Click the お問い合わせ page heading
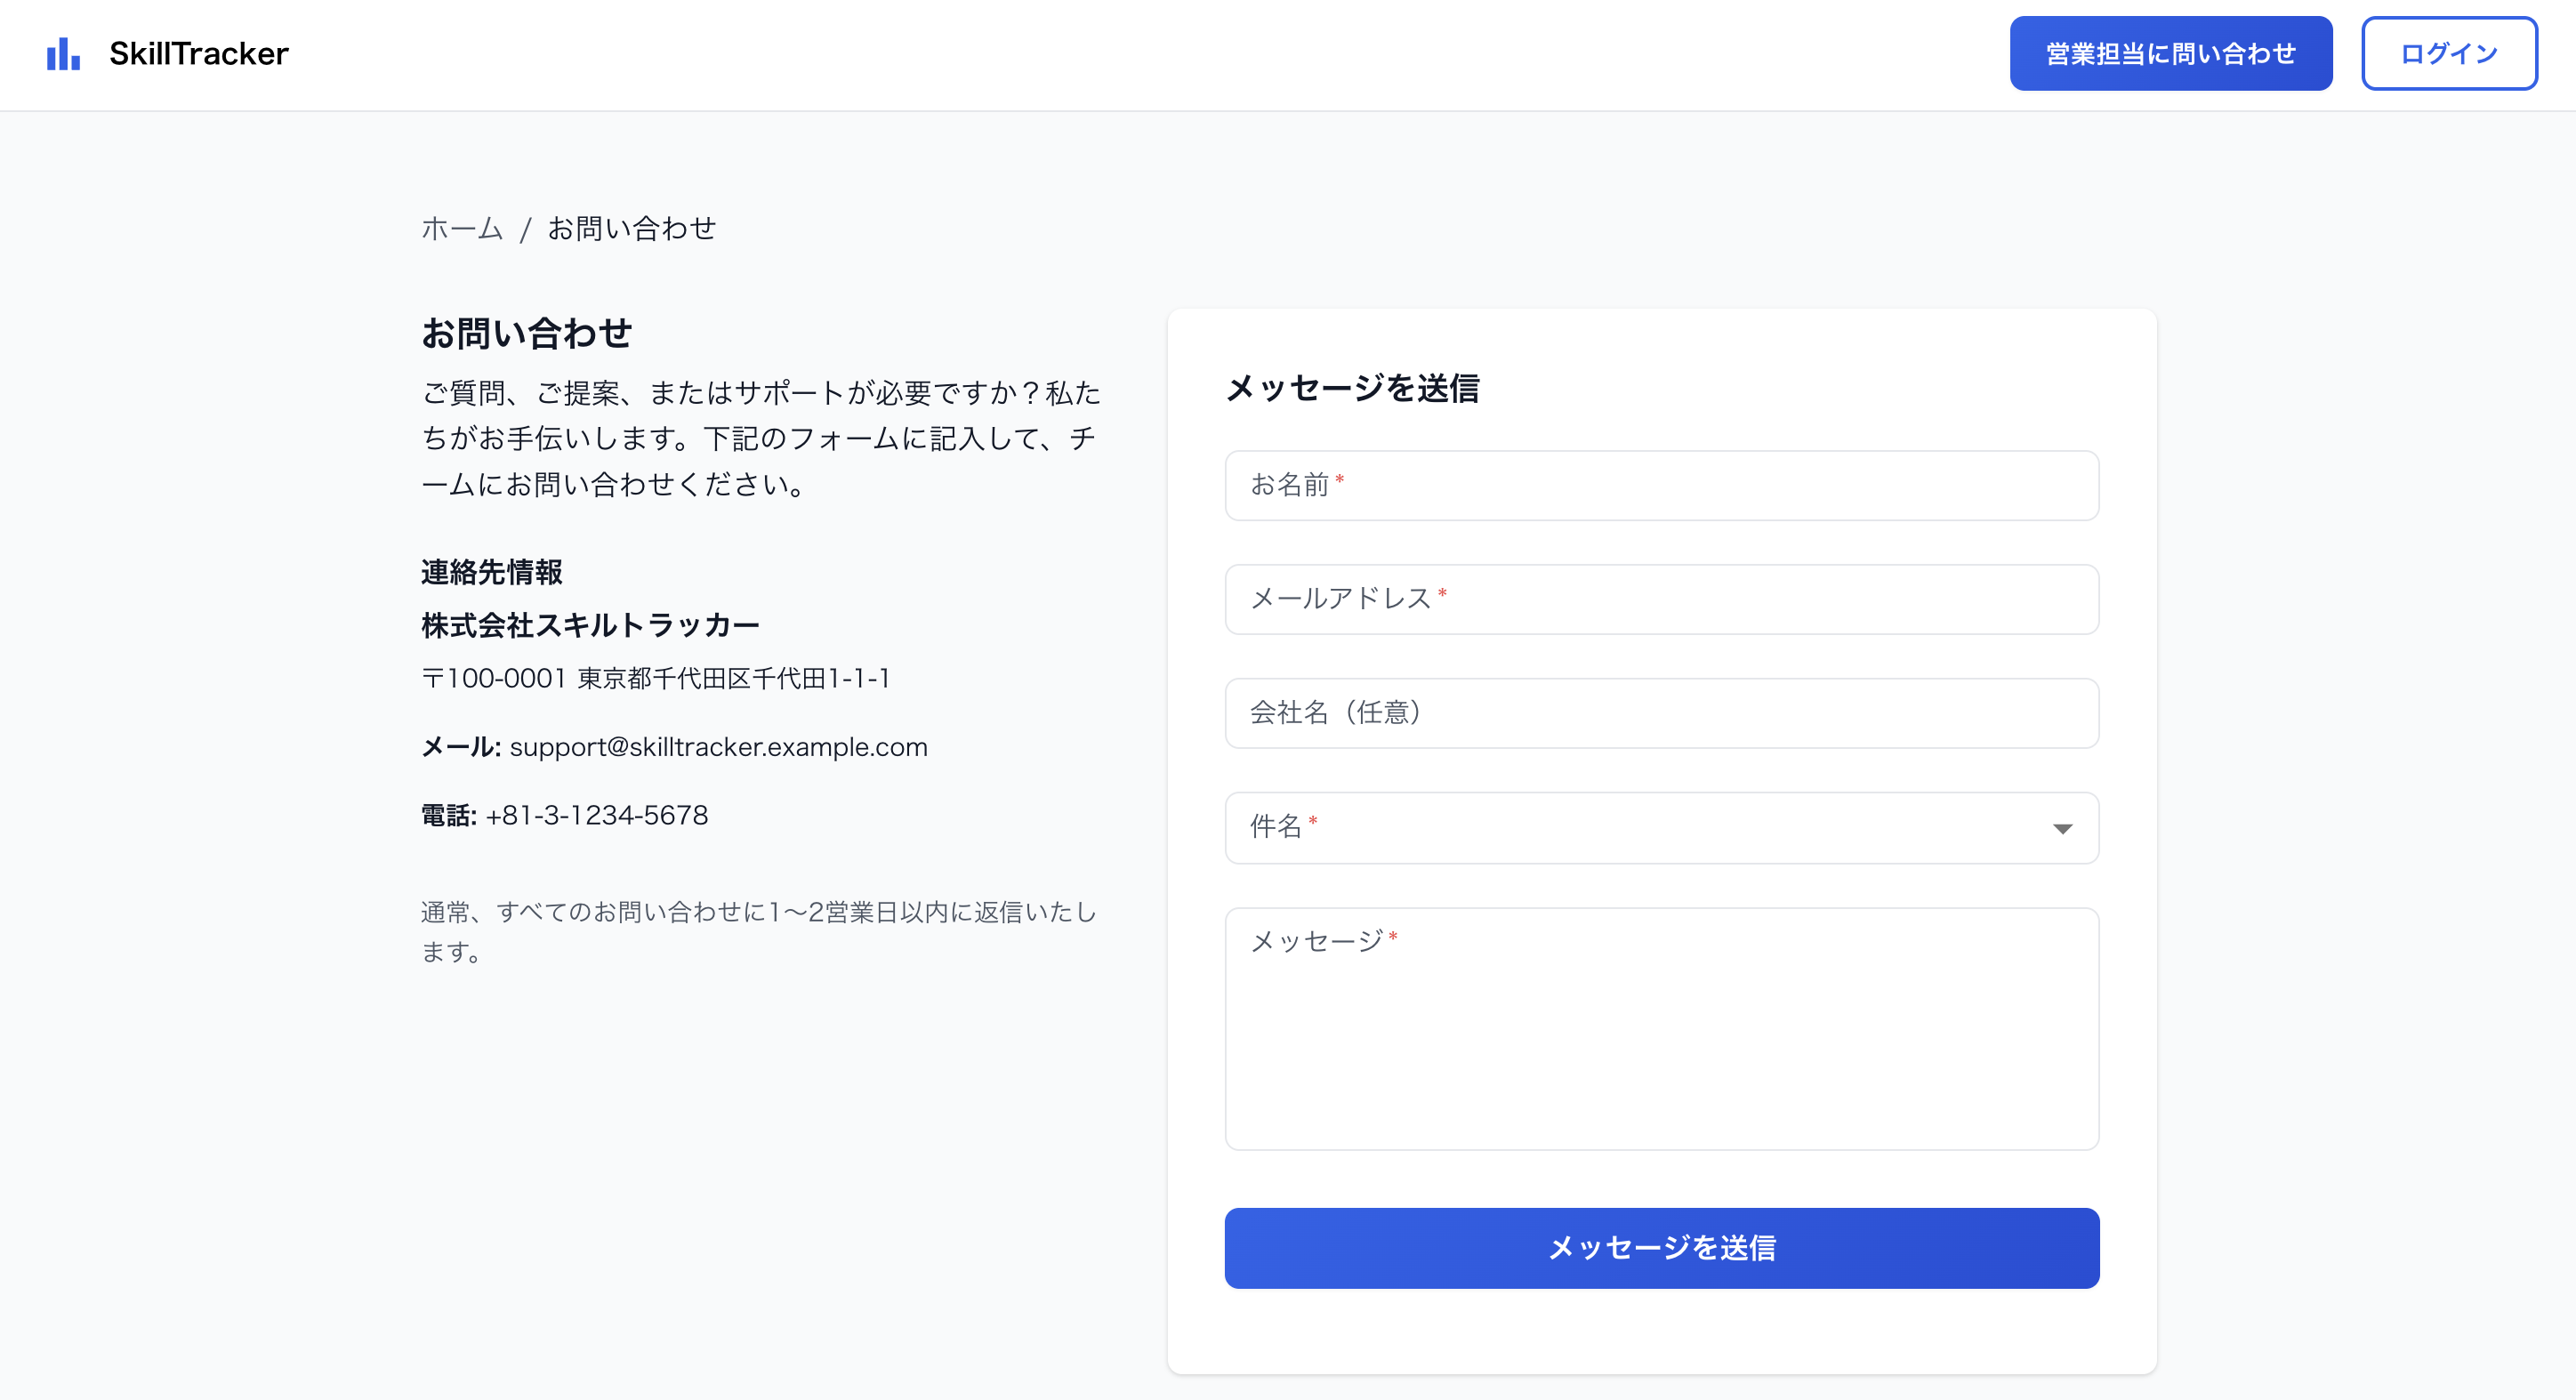 tap(525, 333)
